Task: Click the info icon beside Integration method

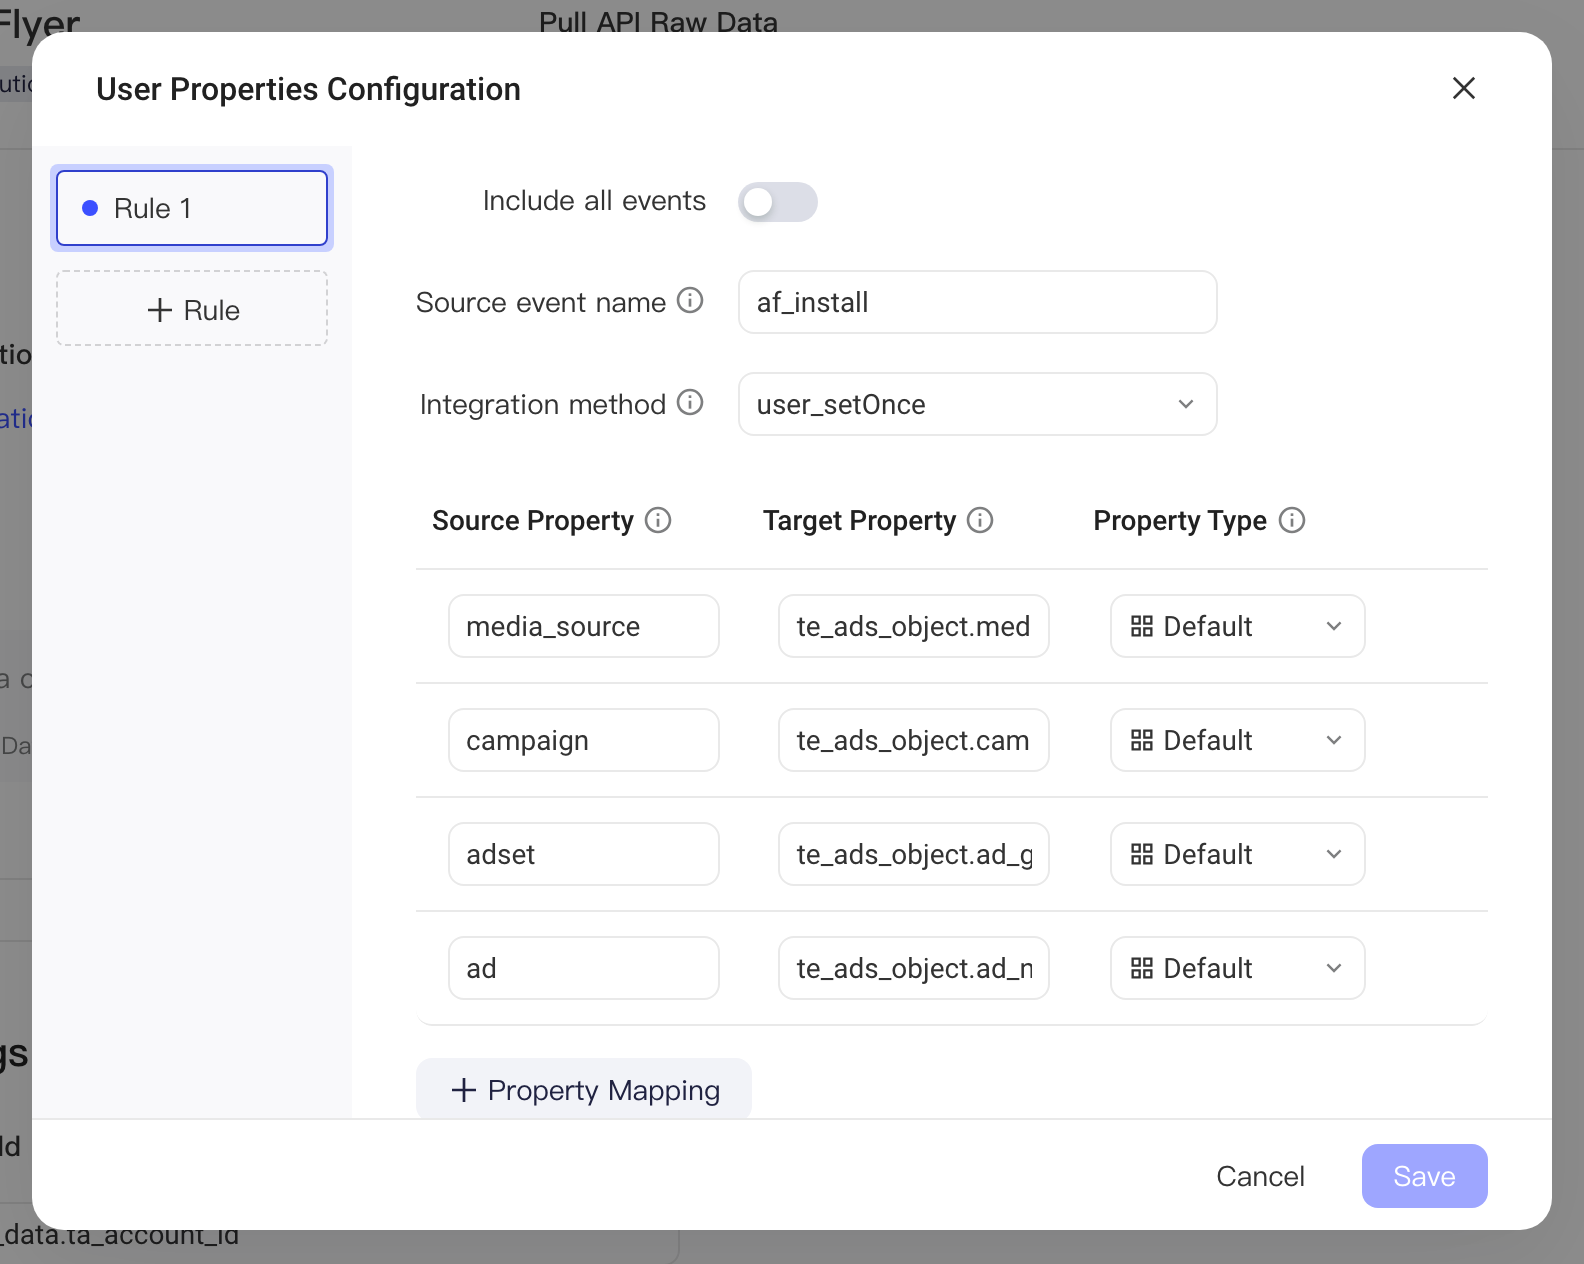Action: click(690, 402)
